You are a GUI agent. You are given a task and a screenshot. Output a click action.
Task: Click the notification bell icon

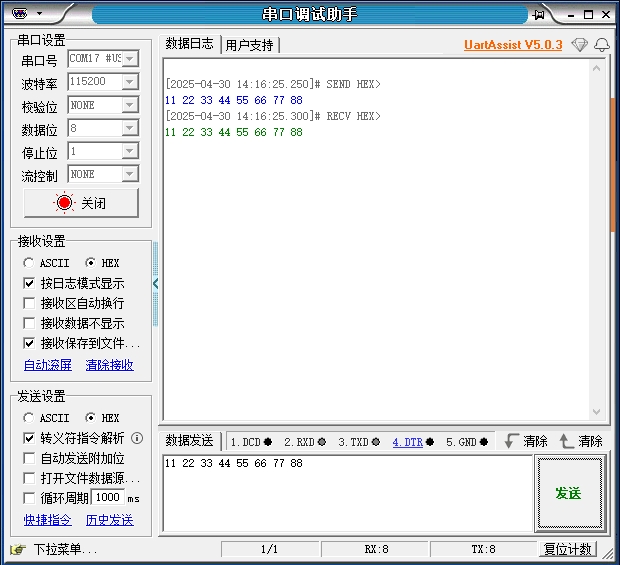(602, 45)
